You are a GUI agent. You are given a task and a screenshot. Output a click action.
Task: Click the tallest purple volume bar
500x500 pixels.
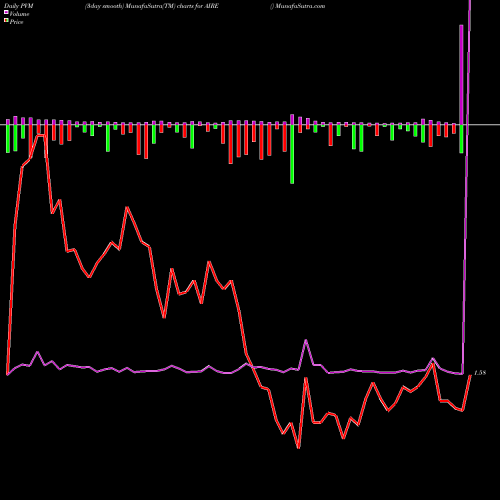(461, 75)
